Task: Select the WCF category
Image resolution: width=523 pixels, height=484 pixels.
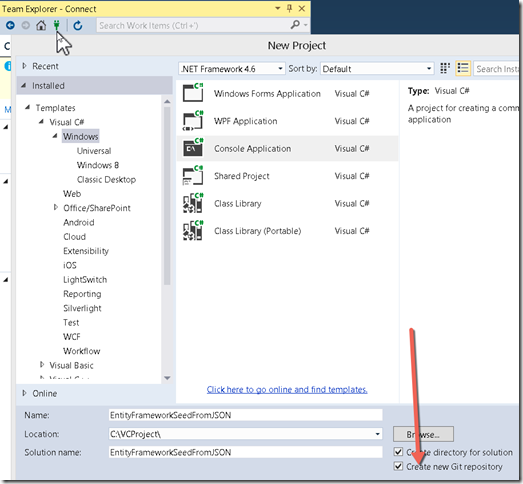Action: 72,337
